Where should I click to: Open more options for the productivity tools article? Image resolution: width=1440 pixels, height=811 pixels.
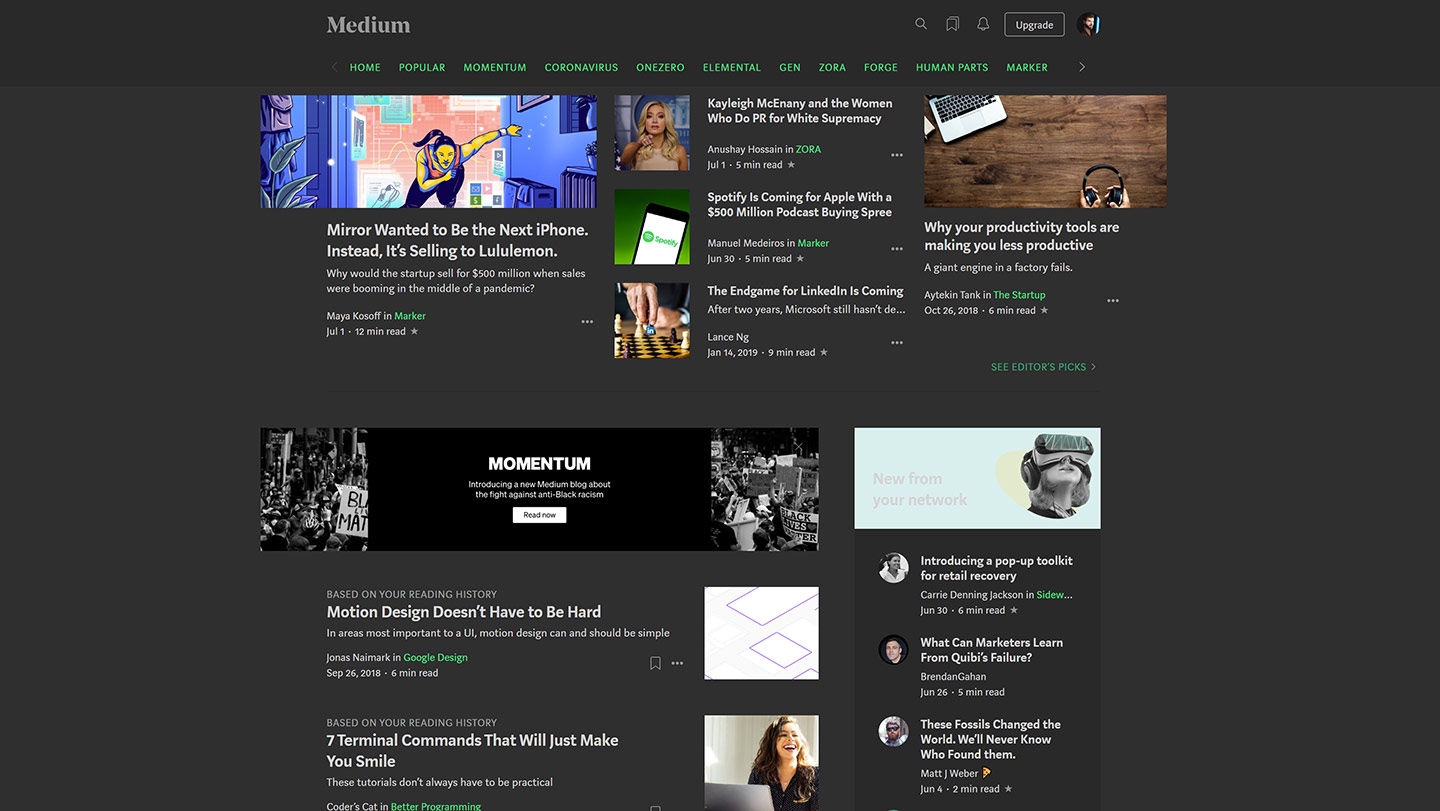point(1113,300)
